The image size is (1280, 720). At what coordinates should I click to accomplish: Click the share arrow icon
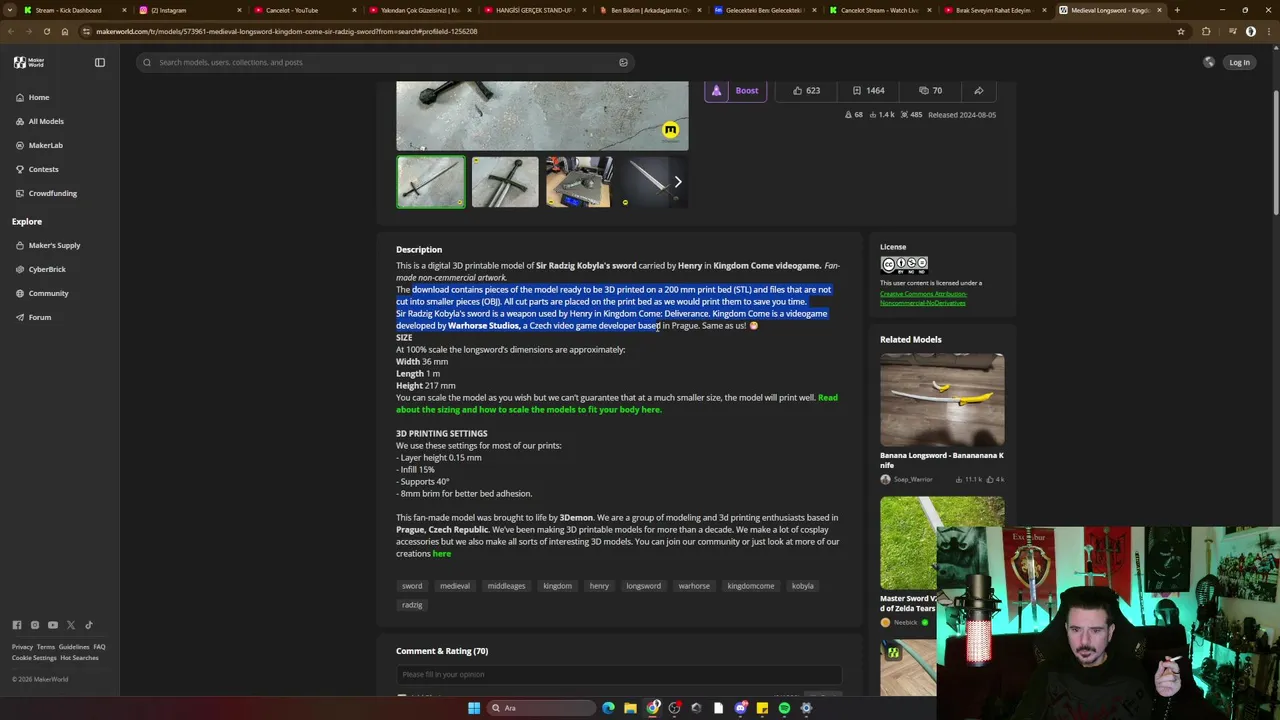(x=979, y=90)
